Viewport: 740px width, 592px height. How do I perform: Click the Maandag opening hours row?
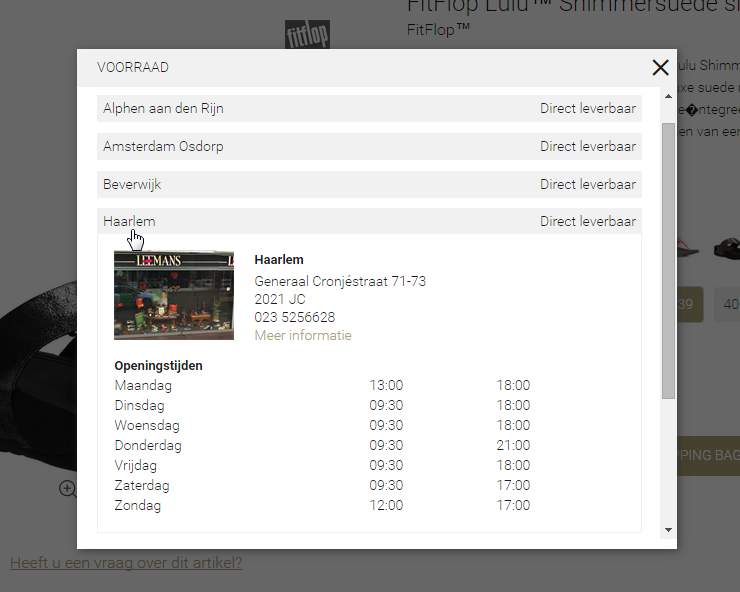(x=322, y=386)
